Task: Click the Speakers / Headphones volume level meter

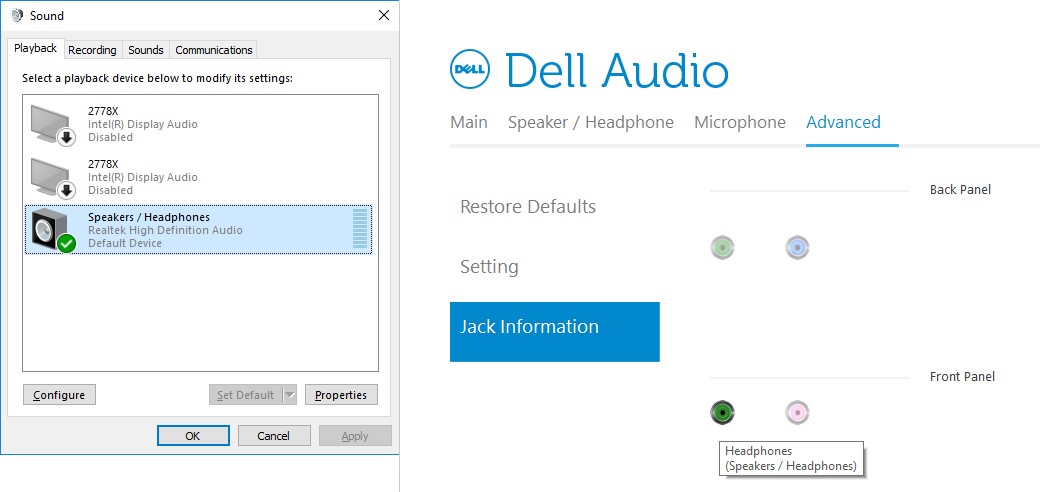Action: (x=360, y=230)
